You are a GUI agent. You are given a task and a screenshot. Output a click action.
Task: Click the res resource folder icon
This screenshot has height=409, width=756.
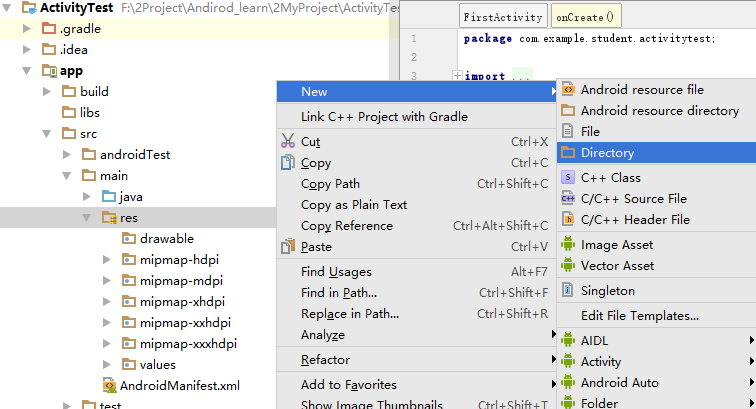tap(109, 218)
